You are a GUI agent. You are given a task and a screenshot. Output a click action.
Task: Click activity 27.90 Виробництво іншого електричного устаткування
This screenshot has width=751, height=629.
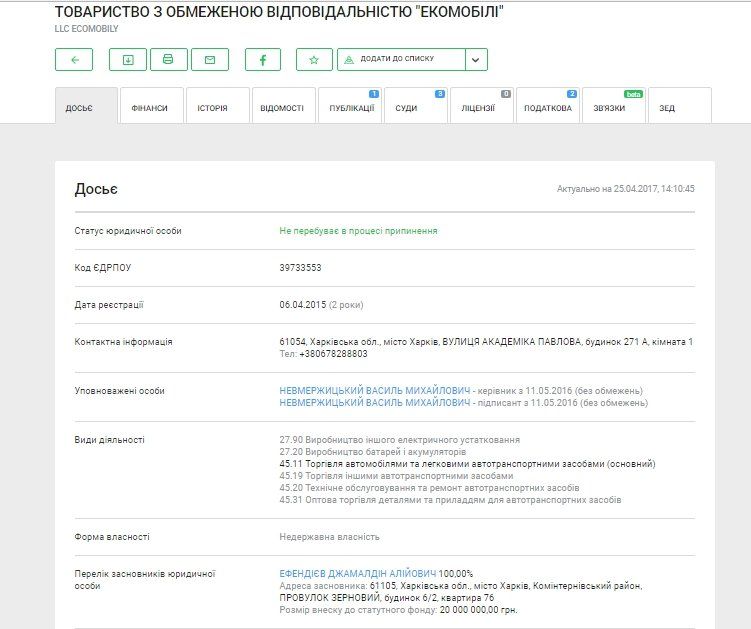point(399,440)
